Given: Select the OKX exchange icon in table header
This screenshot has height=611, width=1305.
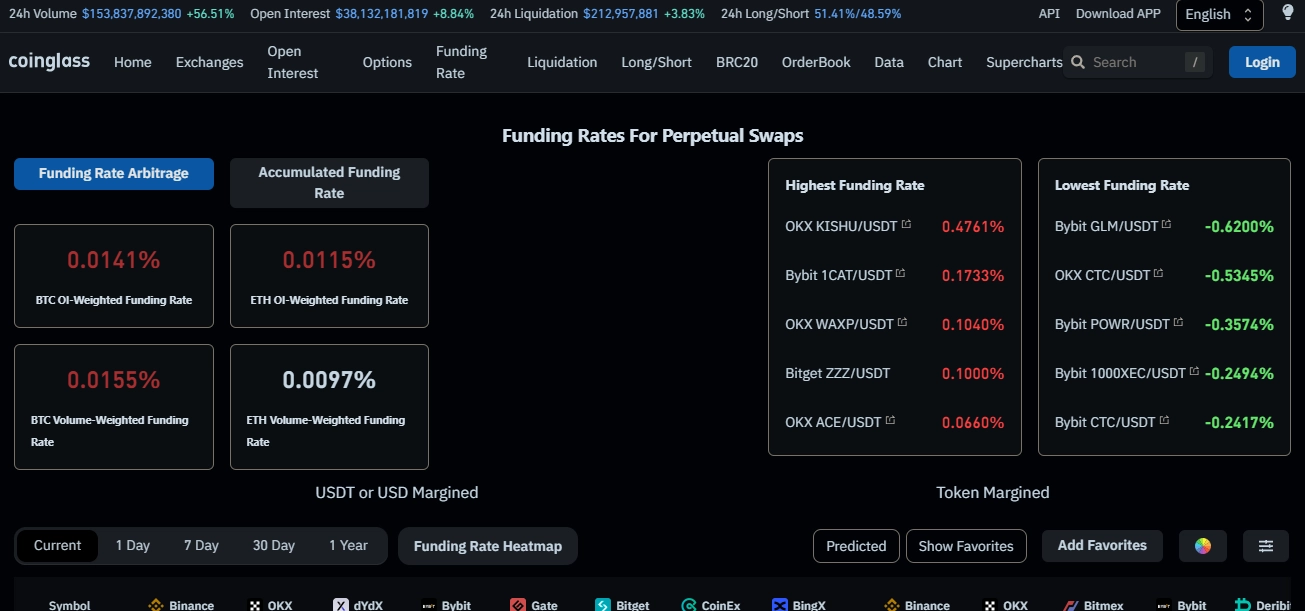Looking at the screenshot, I should click(255, 605).
